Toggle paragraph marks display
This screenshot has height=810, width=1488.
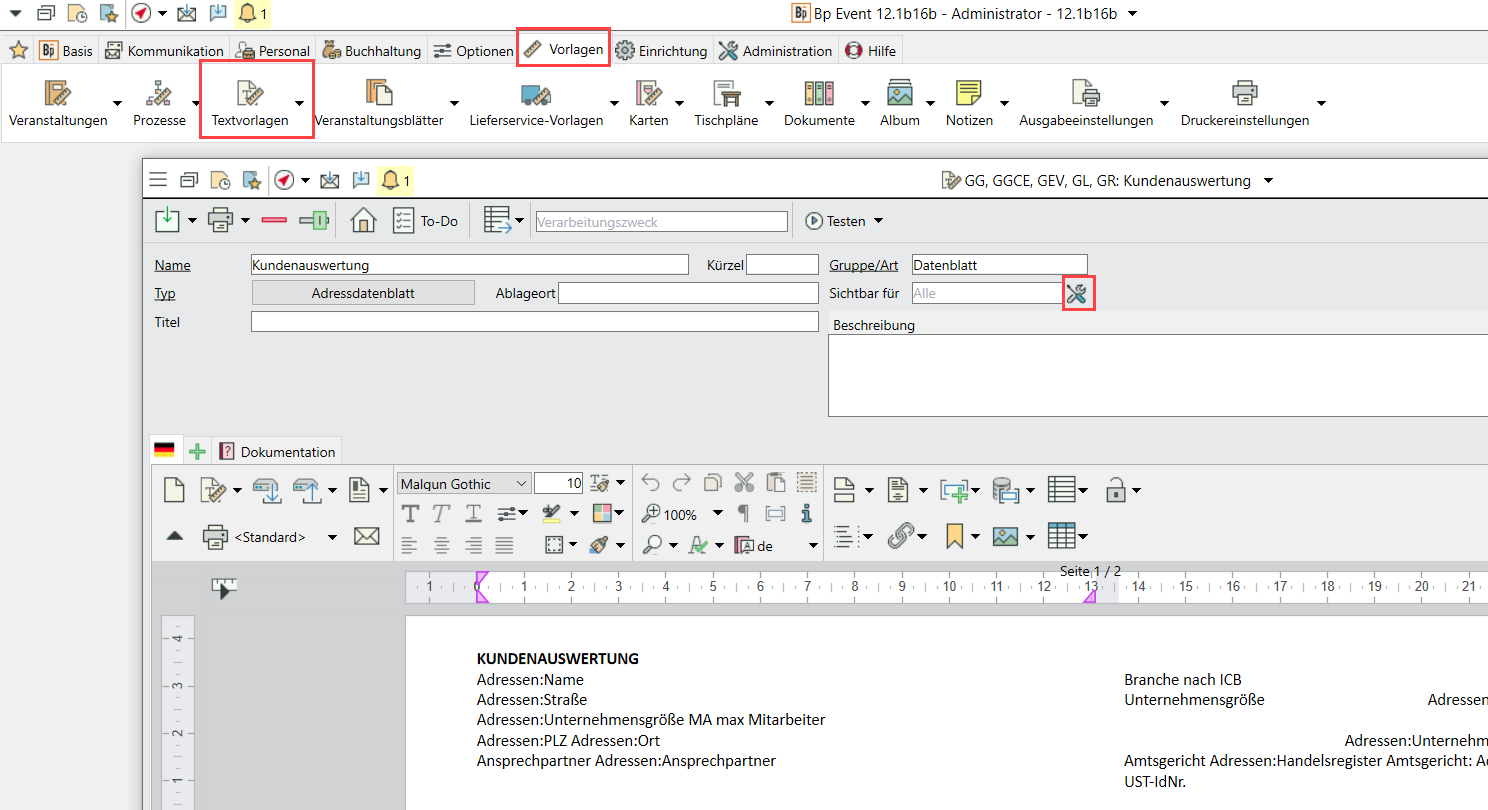click(x=743, y=514)
